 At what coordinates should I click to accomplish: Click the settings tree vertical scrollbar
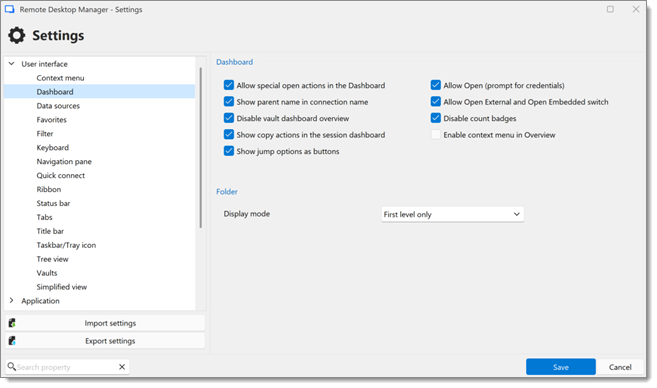(201, 147)
